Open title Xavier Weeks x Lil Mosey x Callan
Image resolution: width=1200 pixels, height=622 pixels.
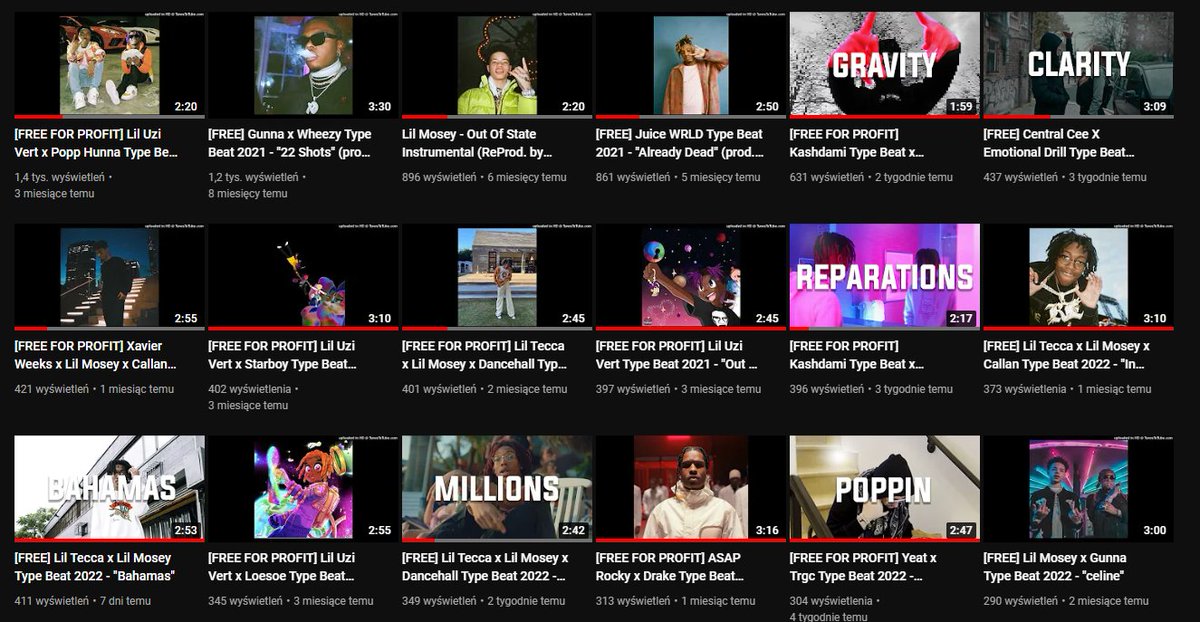[x=95, y=355]
